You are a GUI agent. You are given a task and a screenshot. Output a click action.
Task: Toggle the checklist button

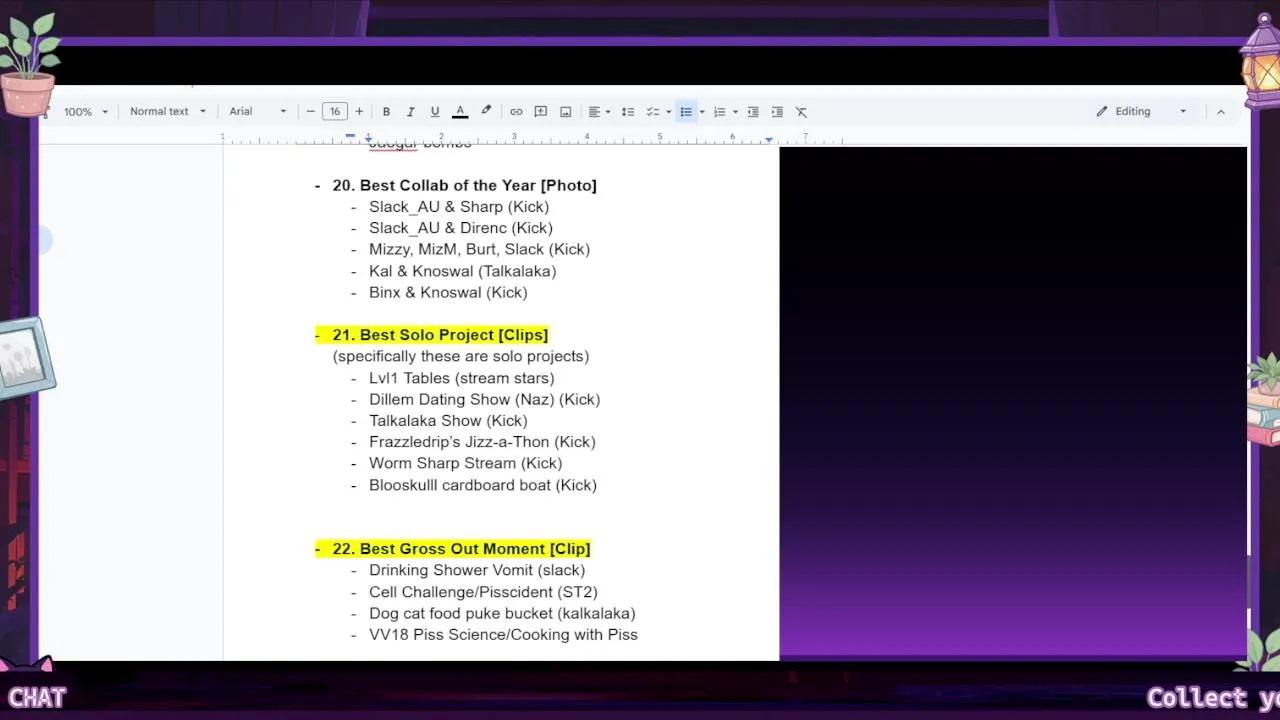point(653,112)
